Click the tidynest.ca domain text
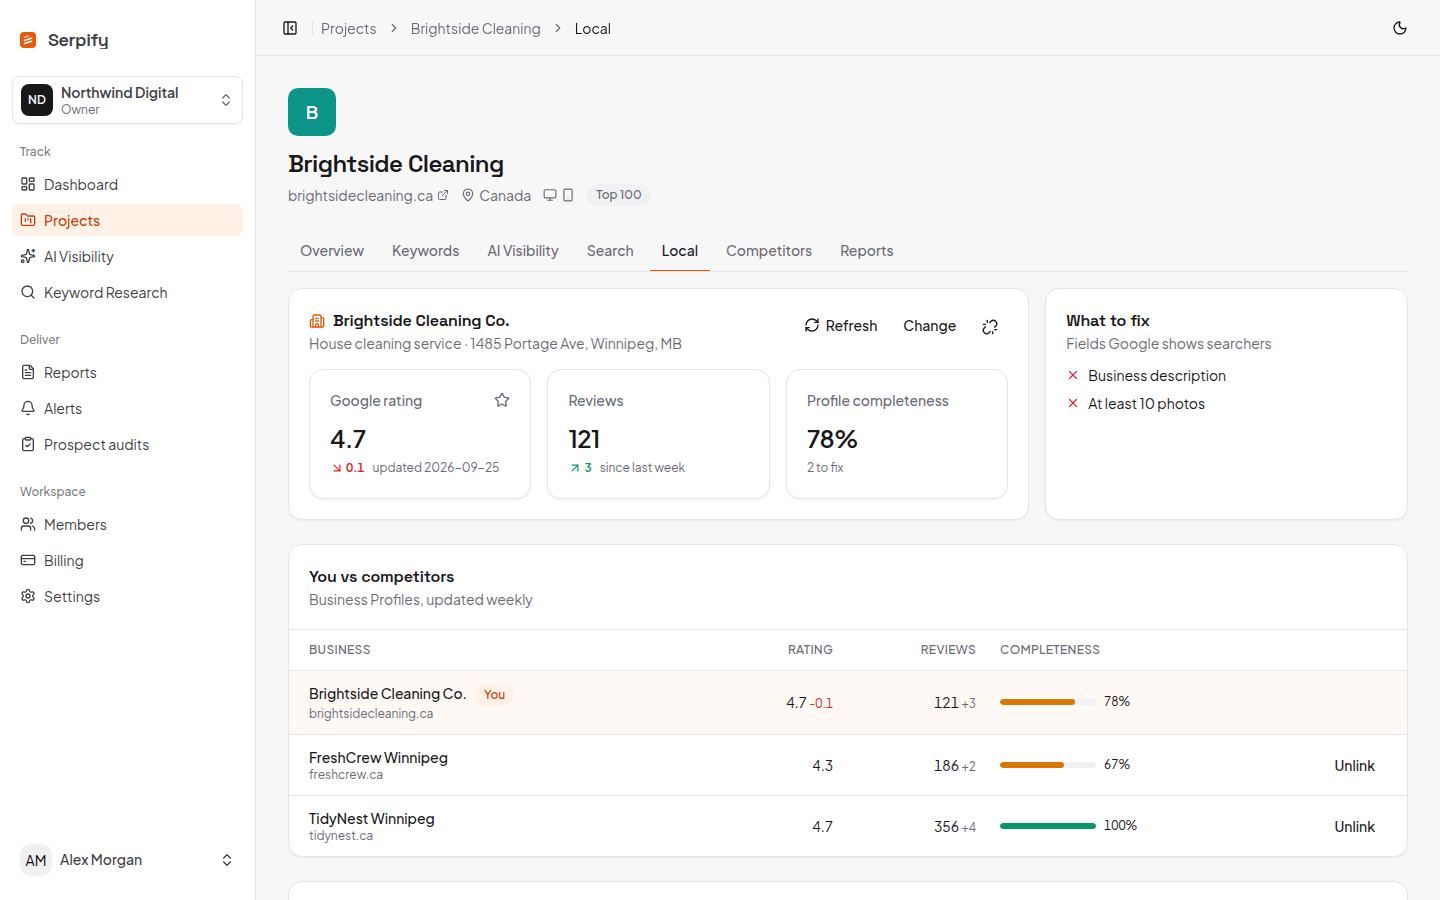Screen dimensions: 1440x900 click(341, 836)
